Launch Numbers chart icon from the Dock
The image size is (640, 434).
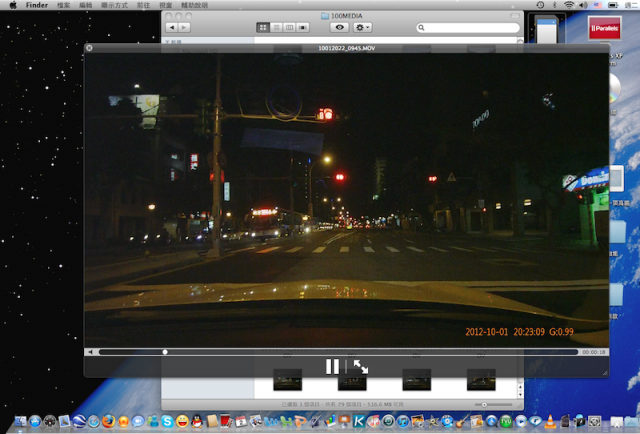(330, 421)
